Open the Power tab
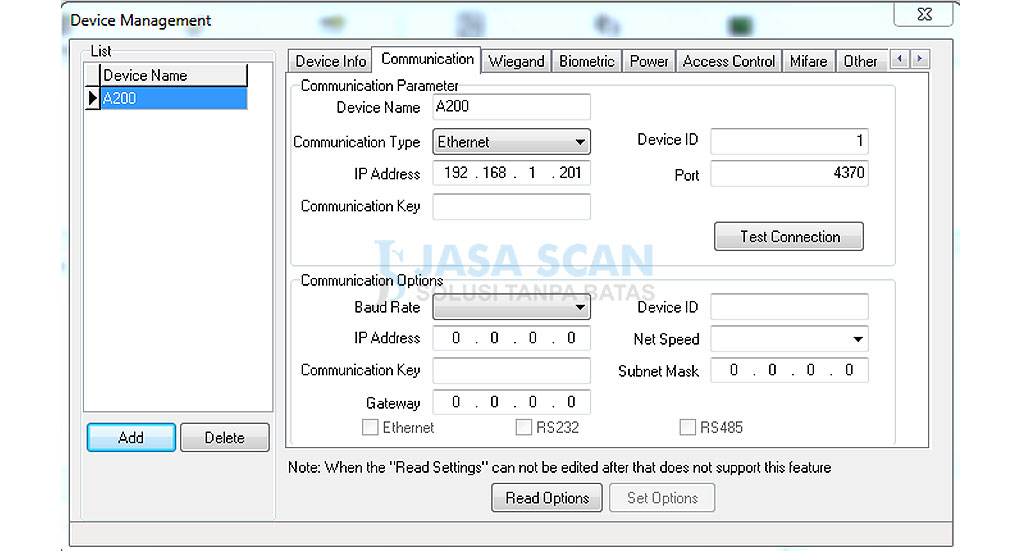 pos(649,61)
